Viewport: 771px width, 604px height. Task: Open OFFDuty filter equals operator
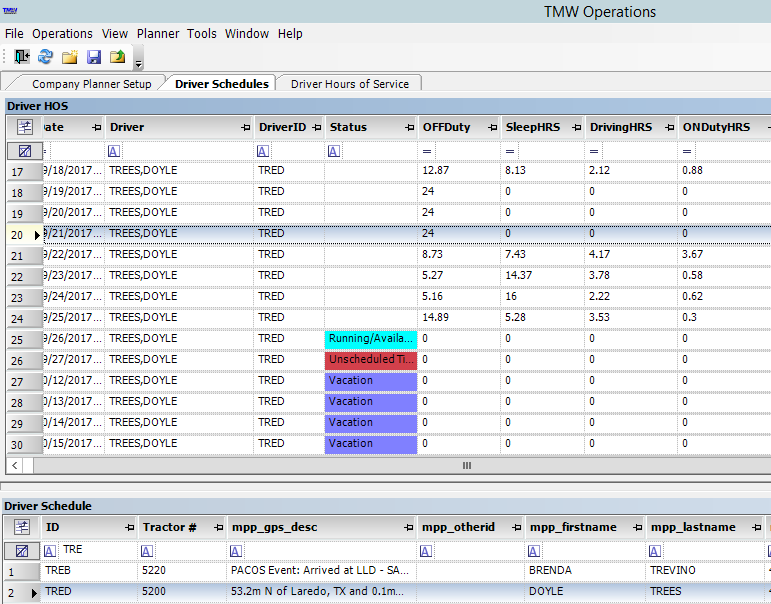click(427, 151)
